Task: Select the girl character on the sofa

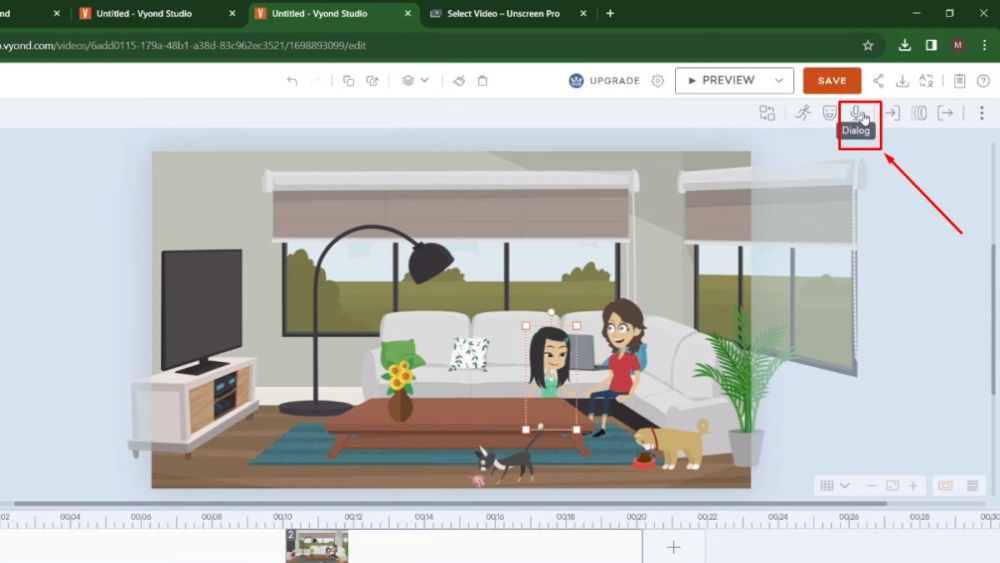Action: tap(550, 361)
